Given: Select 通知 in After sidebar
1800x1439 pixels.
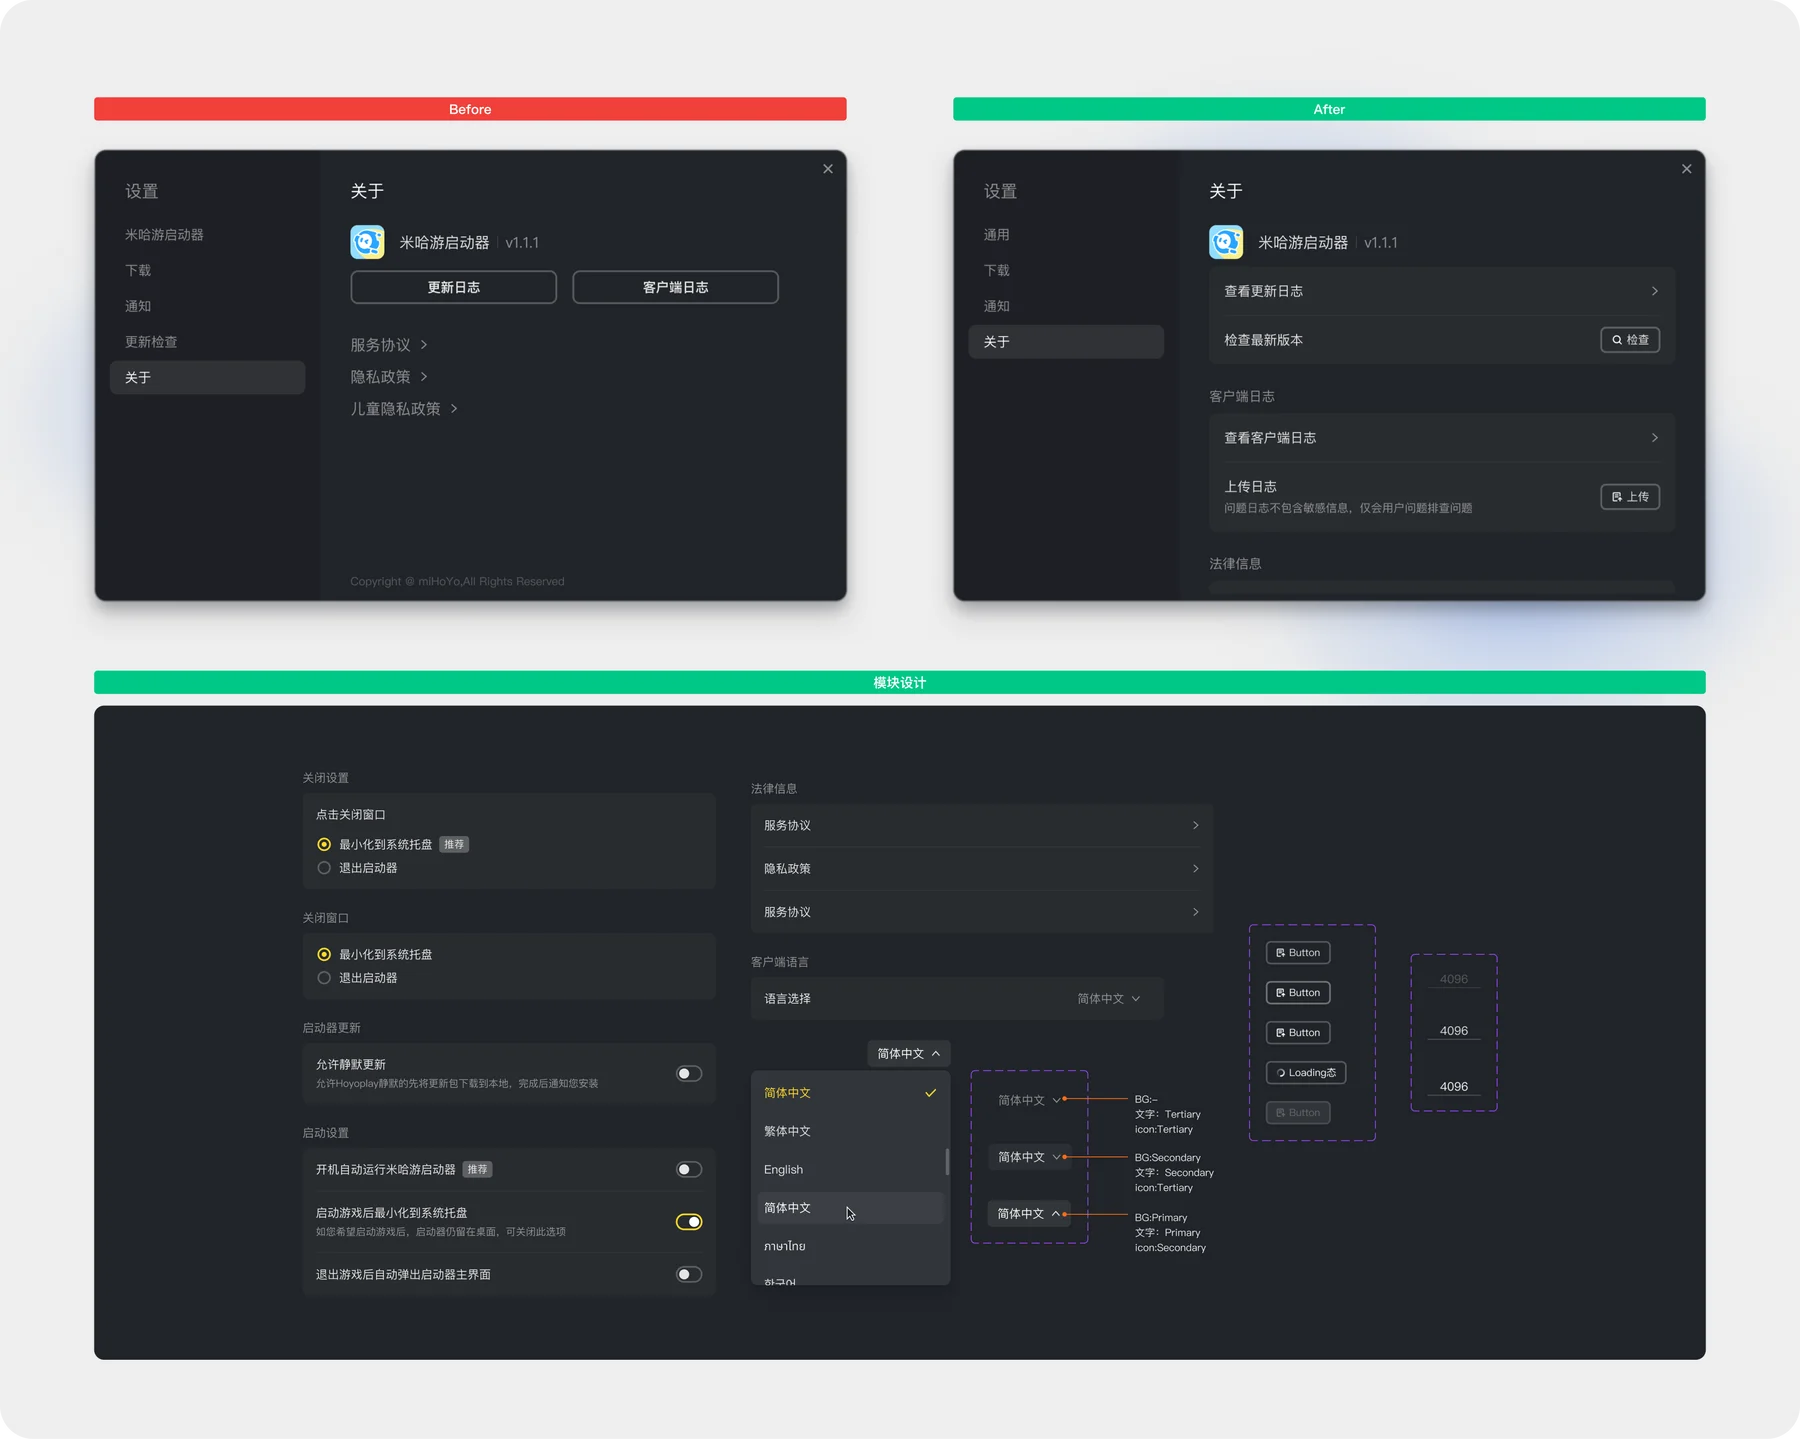Looking at the screenshot, I should point(1066,306).
